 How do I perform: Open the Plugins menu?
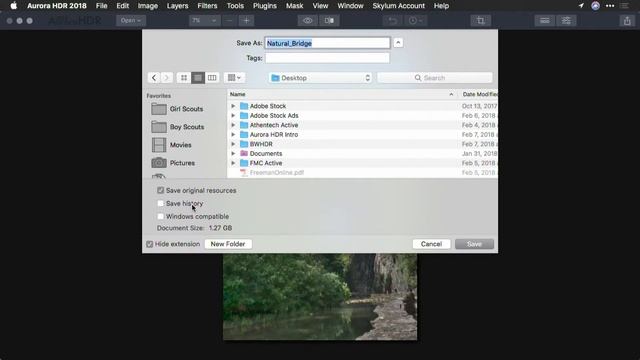click(x=264, y=6)
